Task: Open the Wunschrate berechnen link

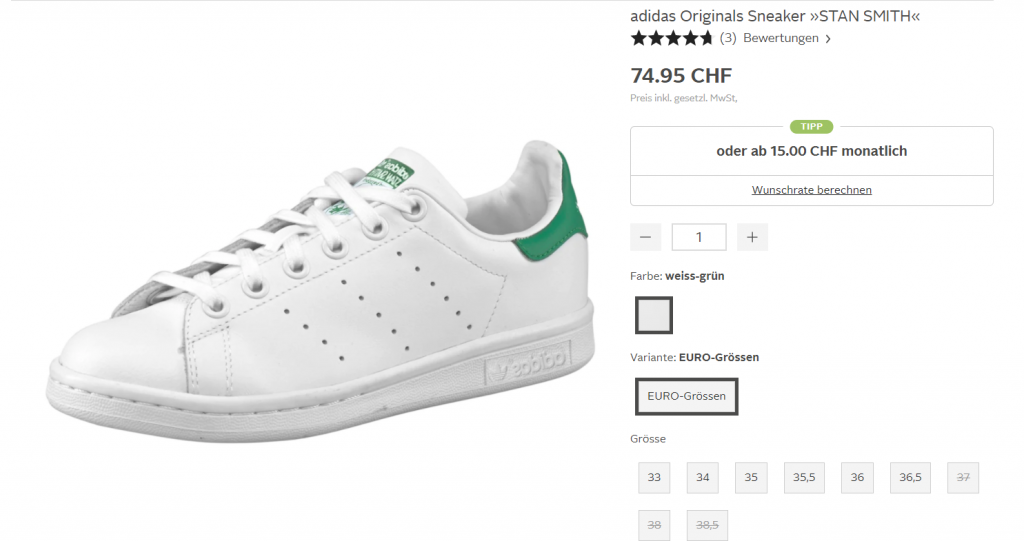Action: (811, 190)
